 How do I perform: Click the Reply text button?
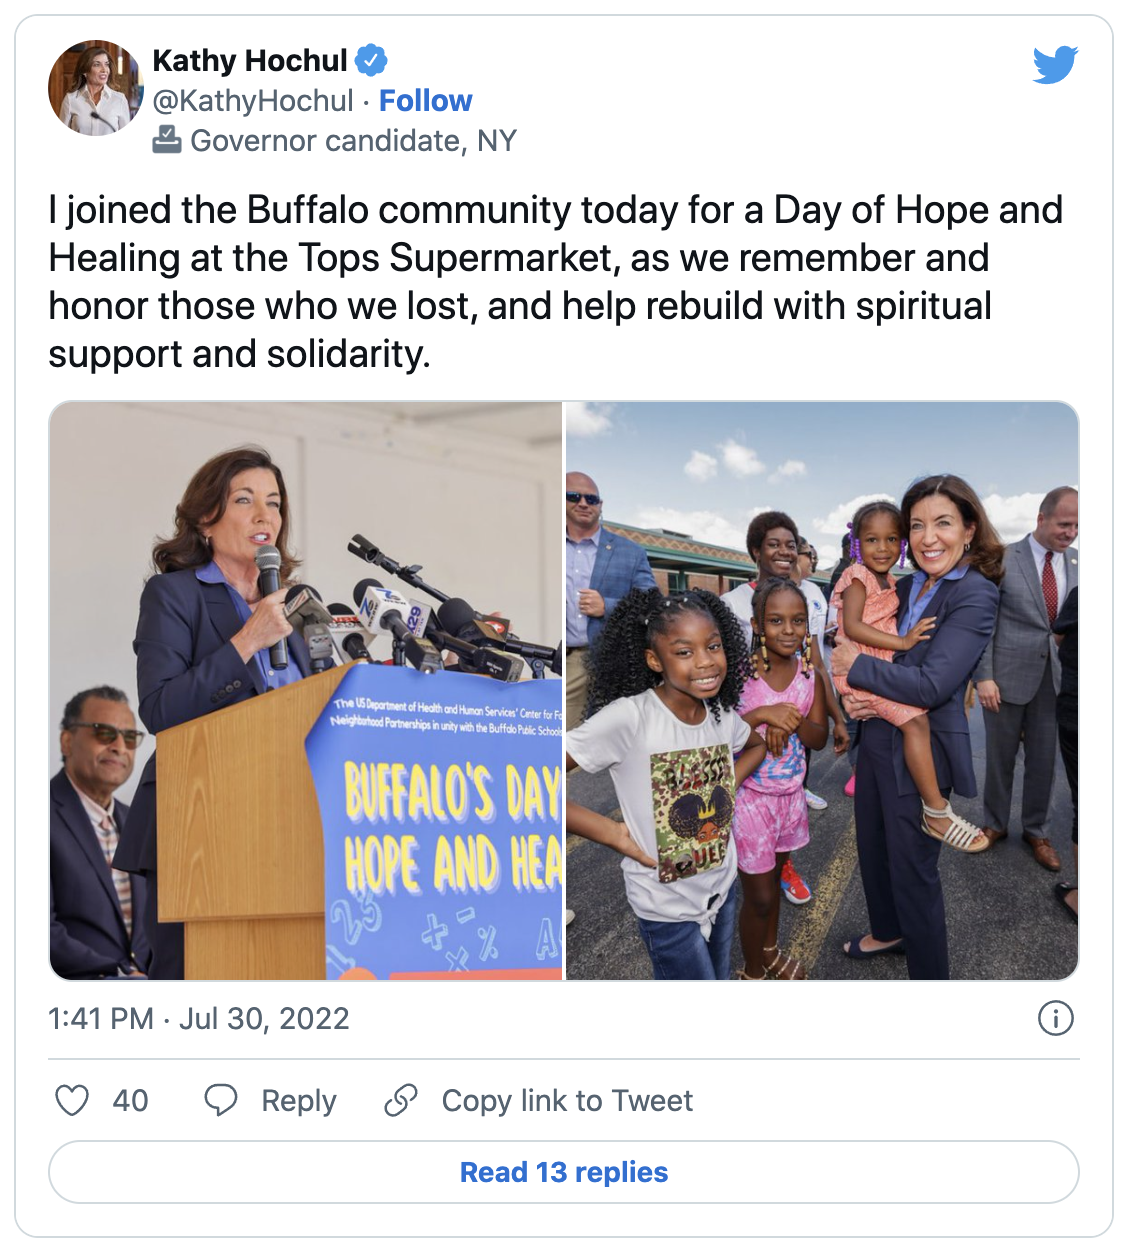coord(298,1100)
